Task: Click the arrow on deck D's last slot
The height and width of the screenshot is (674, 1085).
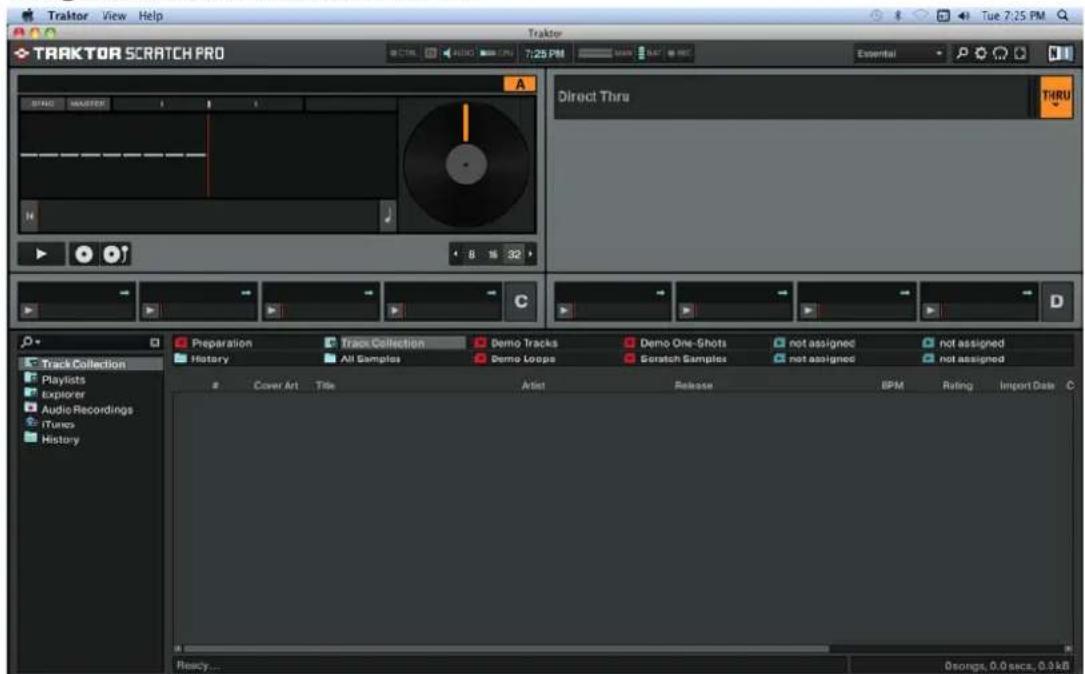Action: tap(1027, 293)
